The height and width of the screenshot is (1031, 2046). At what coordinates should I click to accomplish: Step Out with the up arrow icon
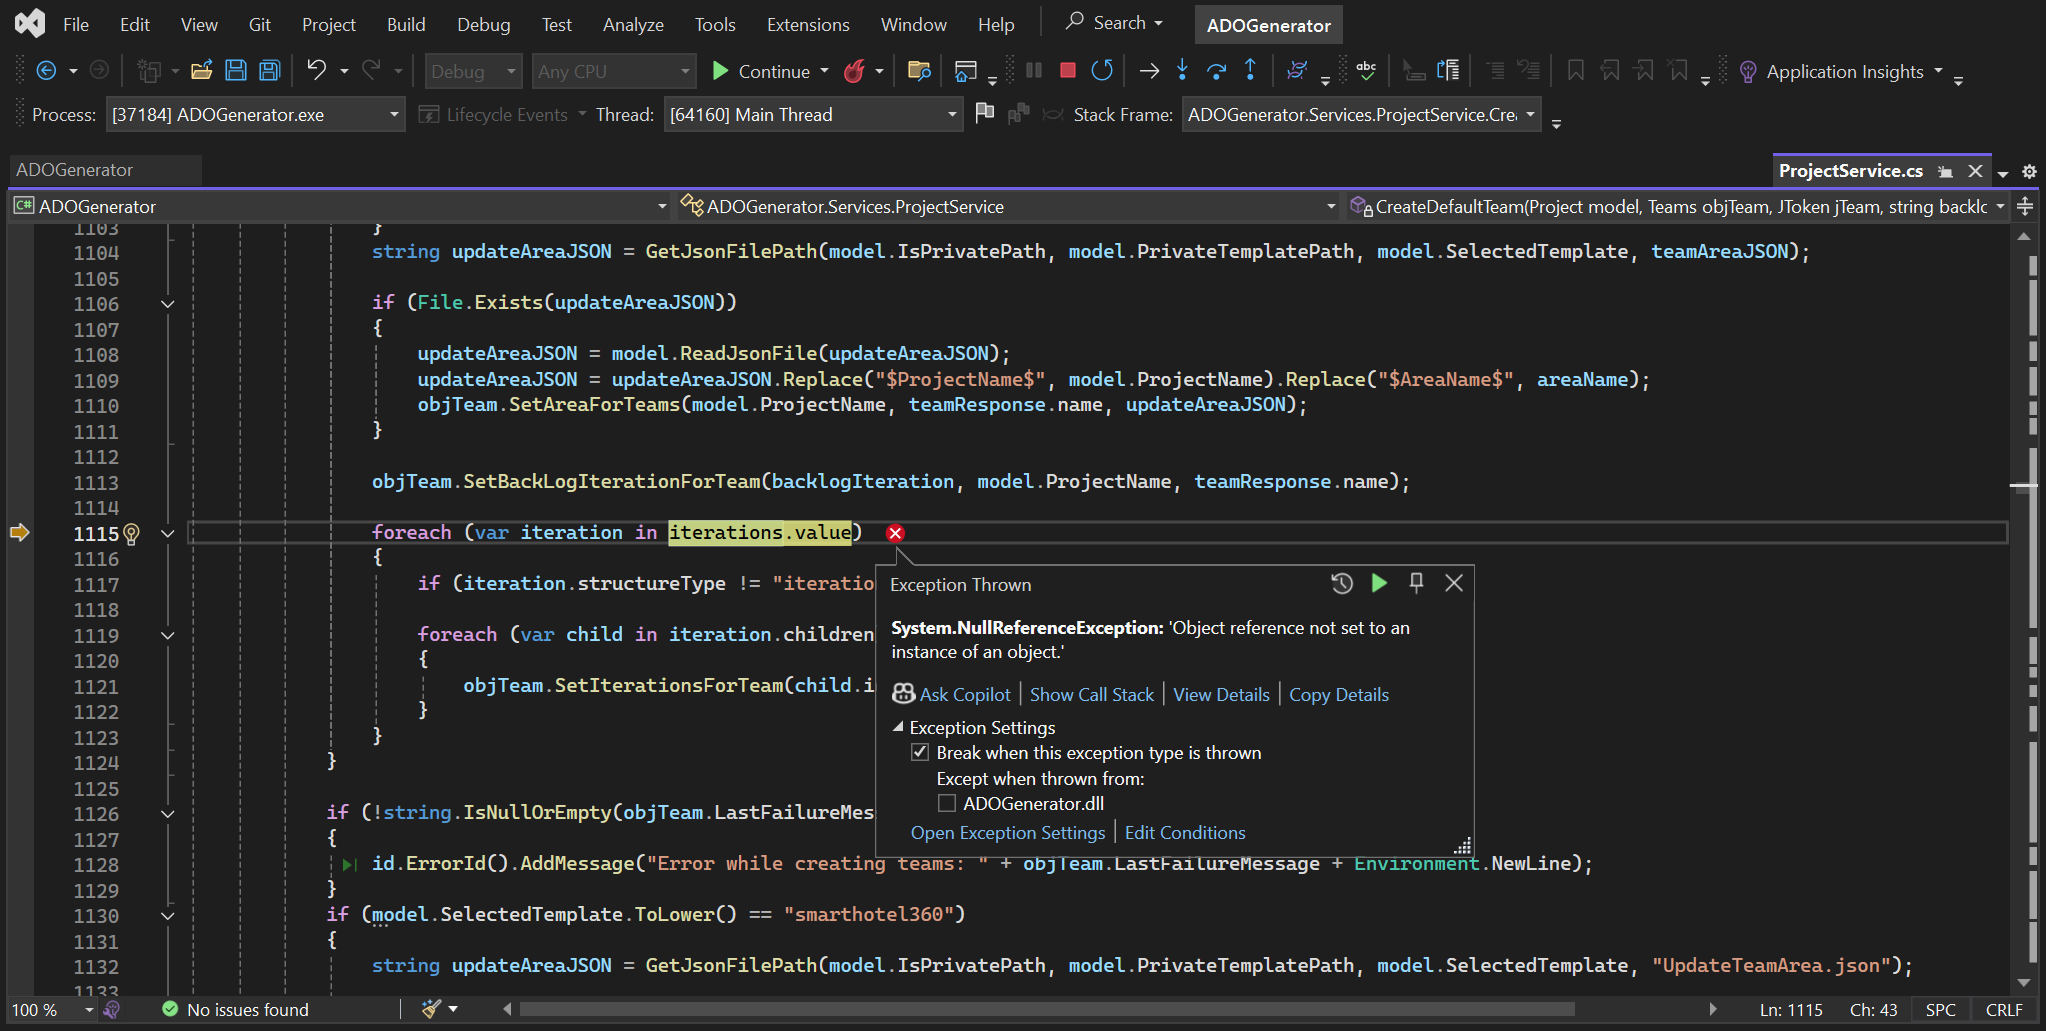1250,70
